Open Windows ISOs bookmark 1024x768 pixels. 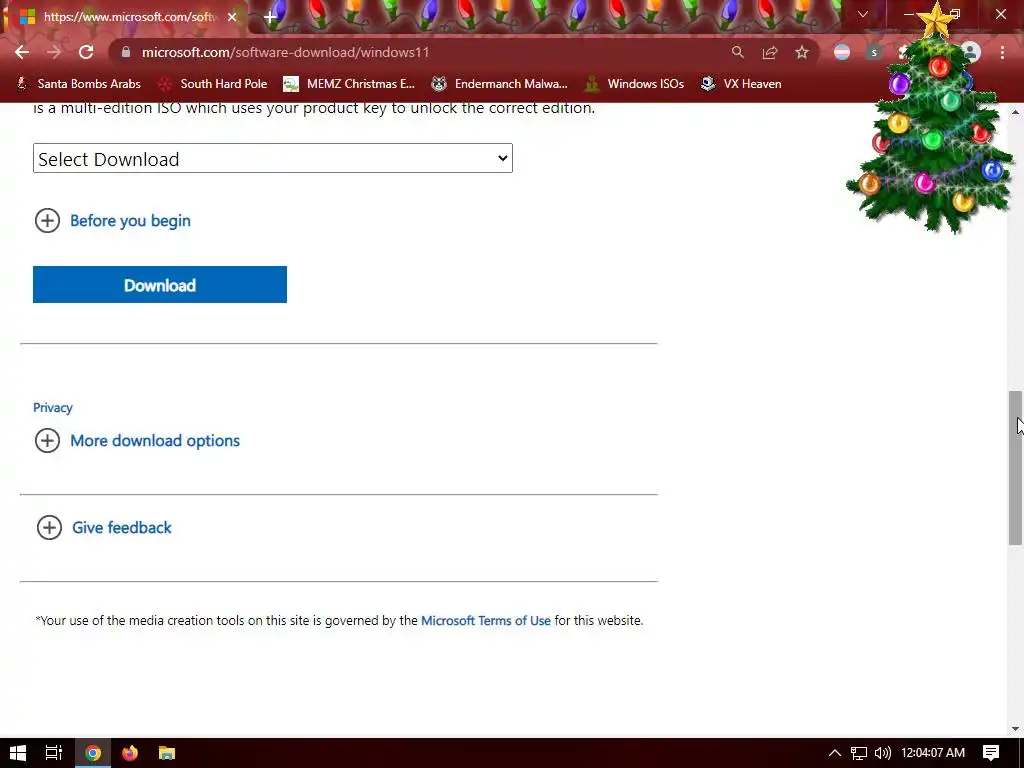pos(634,84)
